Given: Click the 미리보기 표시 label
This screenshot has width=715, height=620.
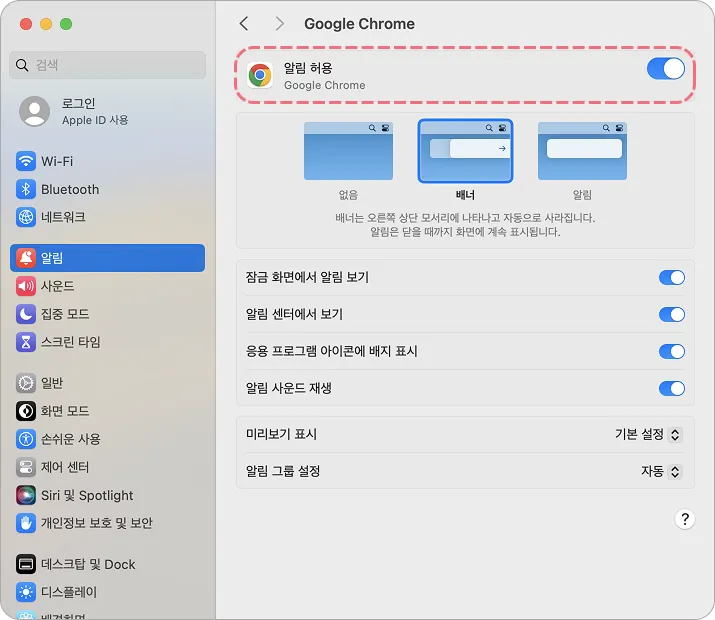Looking at the screenshot, I should pos(281,434).
